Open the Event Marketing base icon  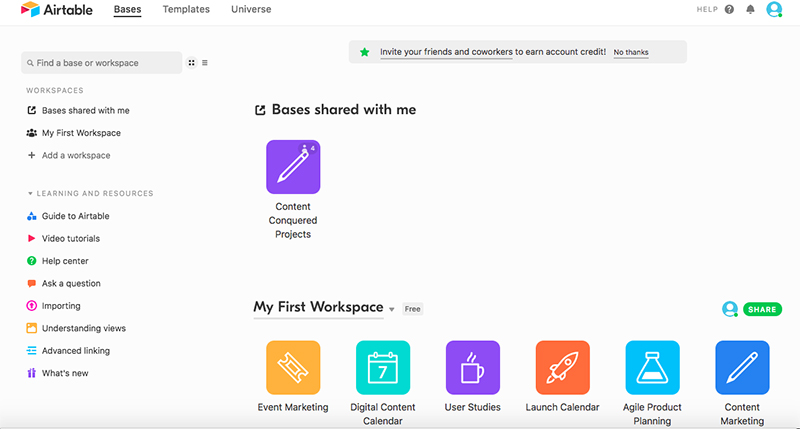(293, 367)
